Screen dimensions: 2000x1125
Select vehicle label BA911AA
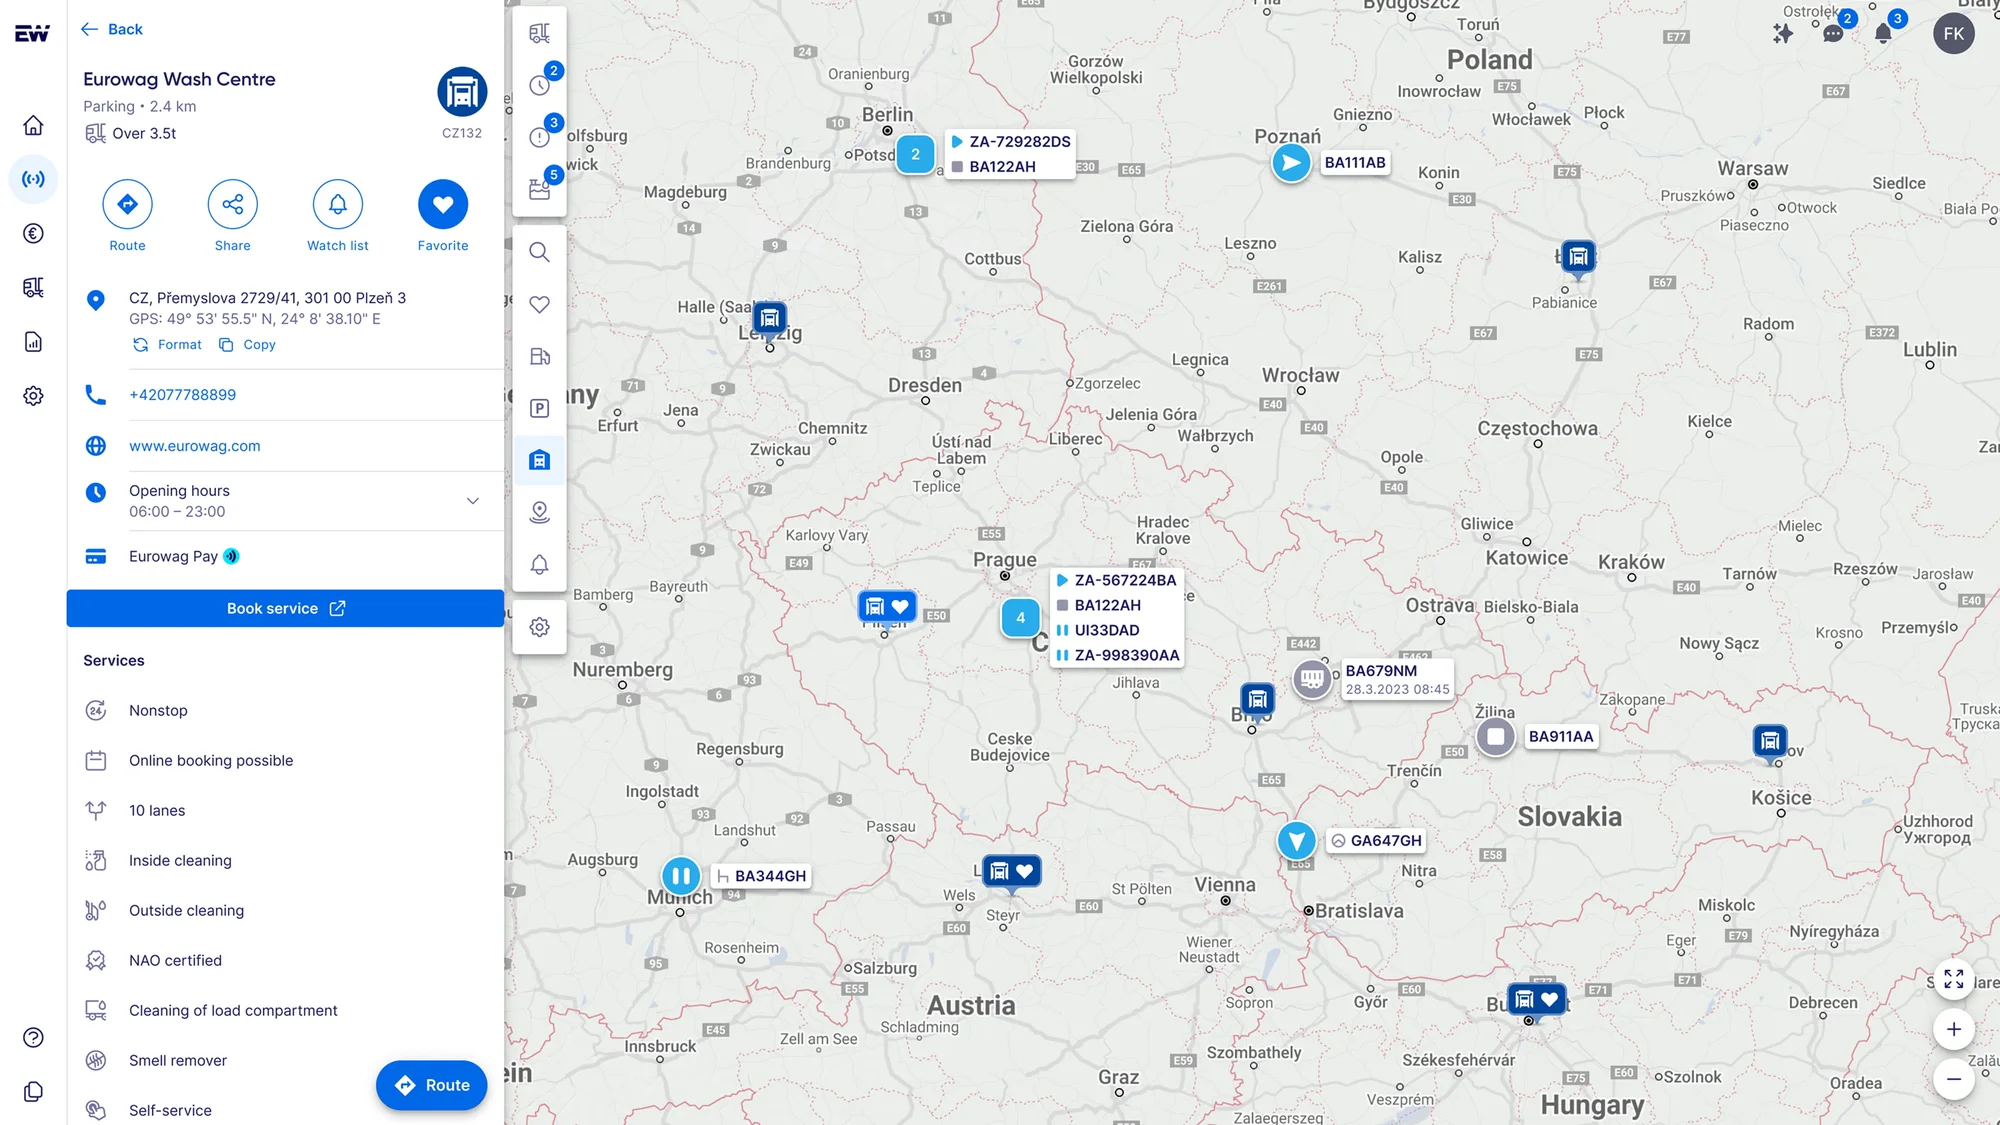pyautogui.click(x=1561, y=737)
